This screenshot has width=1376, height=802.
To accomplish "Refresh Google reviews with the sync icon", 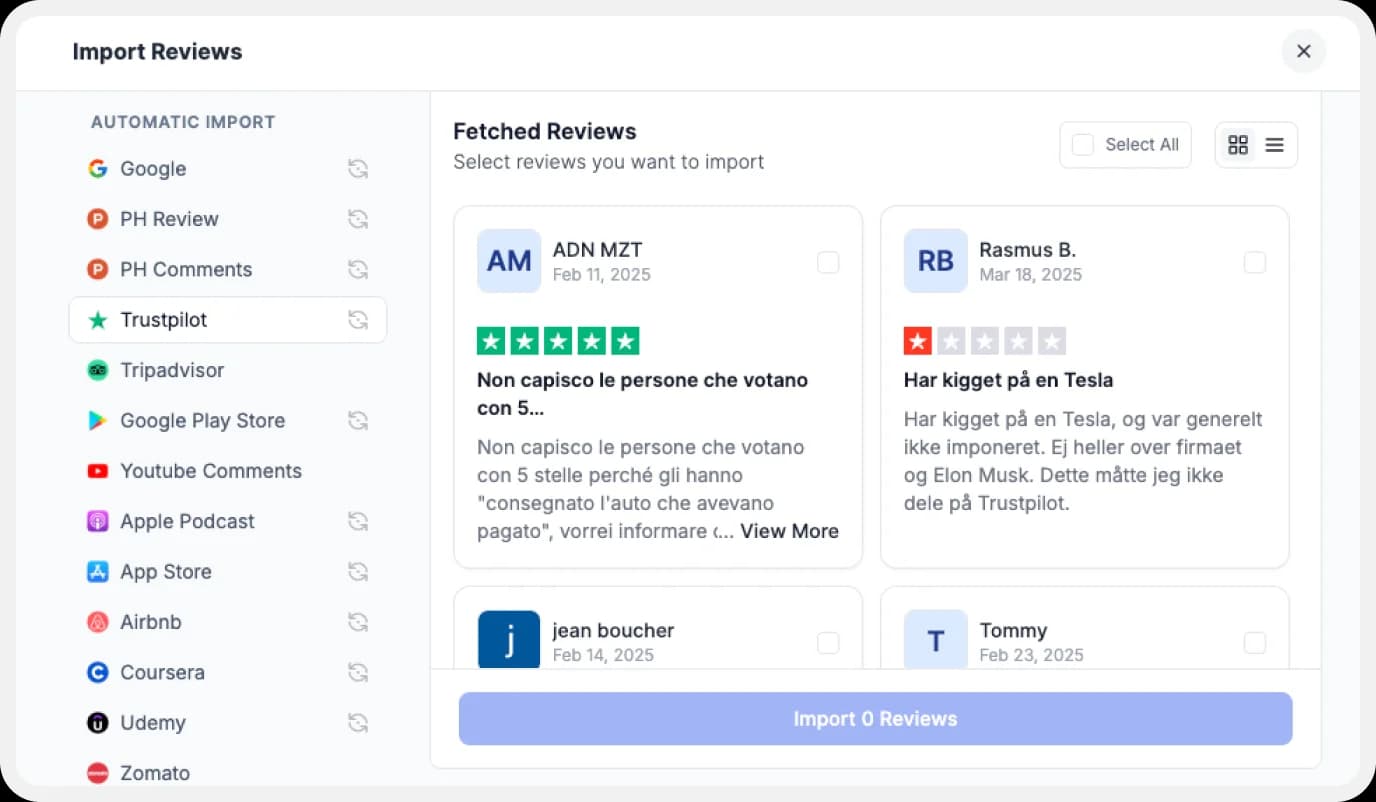I will pyautogui.click(x=358, y=169).
